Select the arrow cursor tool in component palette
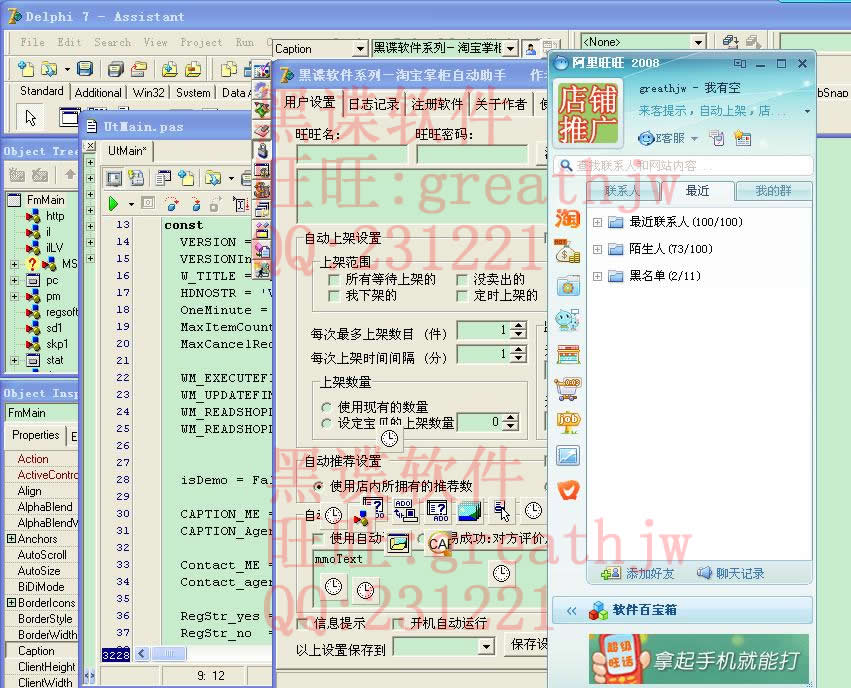This screenshot has height=688, width=851. point(31,117)
